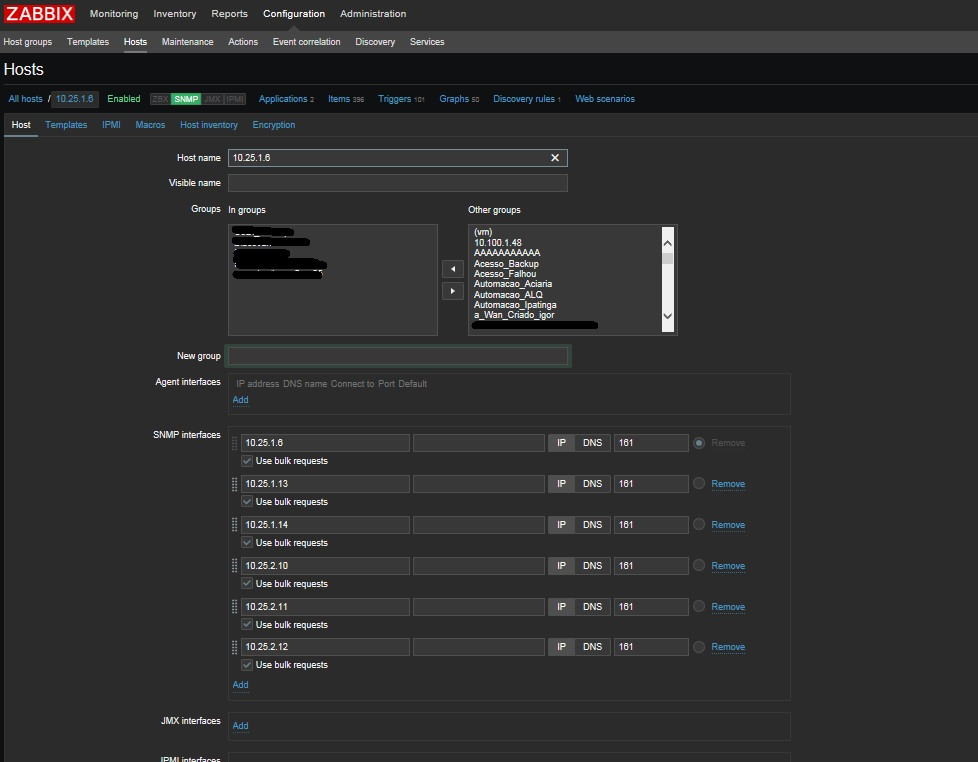This screenshot has width=978, height=762.
Task: Clear the Host name field with X icon
Action: pyautogui.click(x=555, y=158)
